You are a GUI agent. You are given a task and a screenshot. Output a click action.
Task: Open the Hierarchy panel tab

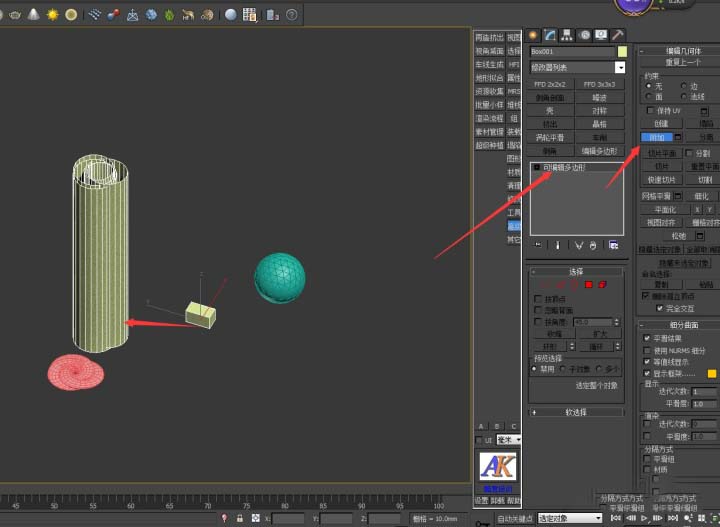click(567, 35)
